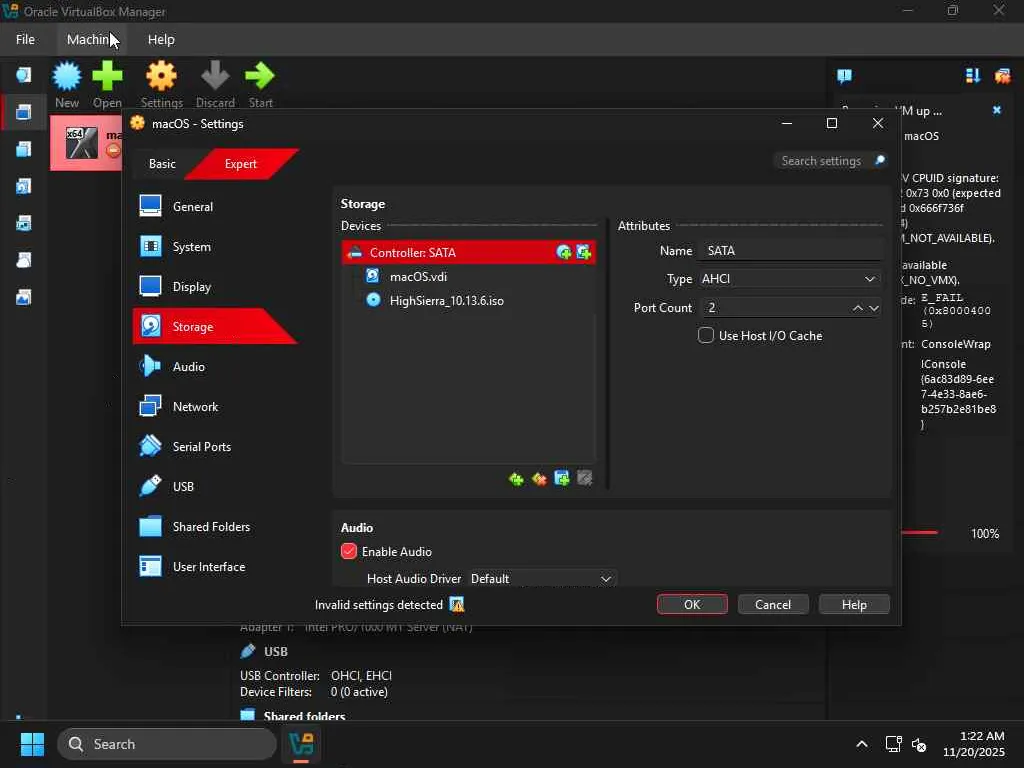Open the Network settings category
Screen dimensions: 1024x768
pyautogui.click(x=214, y=407)
